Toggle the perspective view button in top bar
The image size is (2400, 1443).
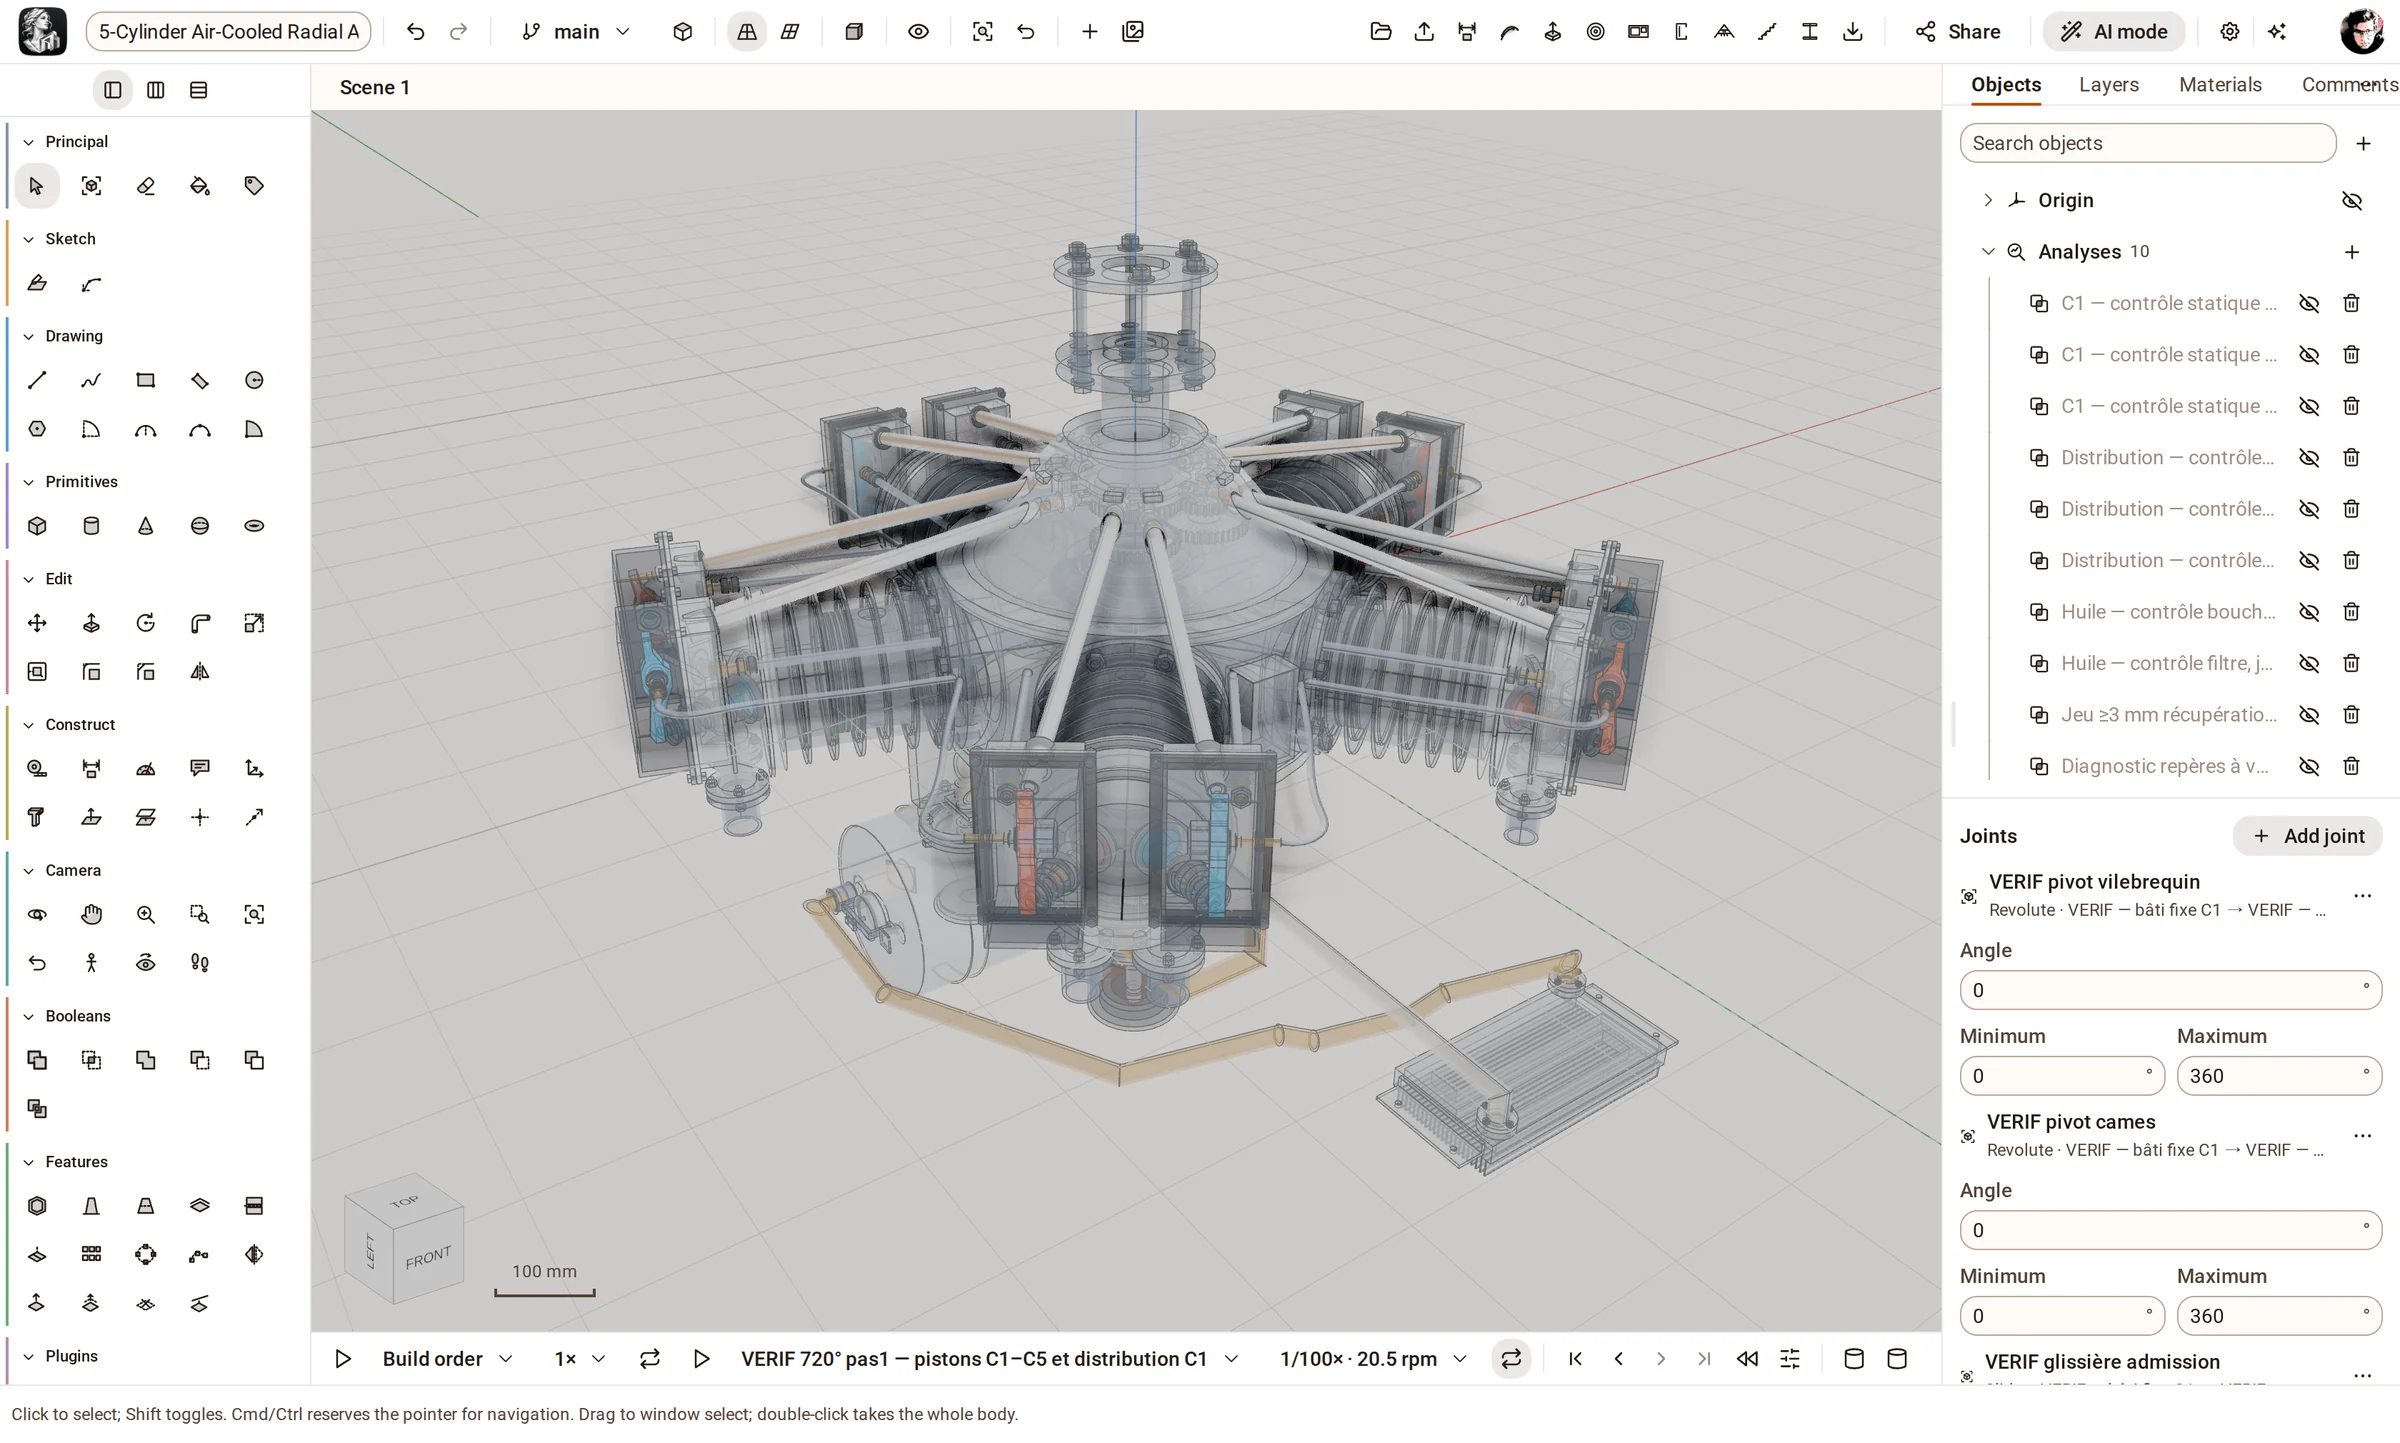747,32
